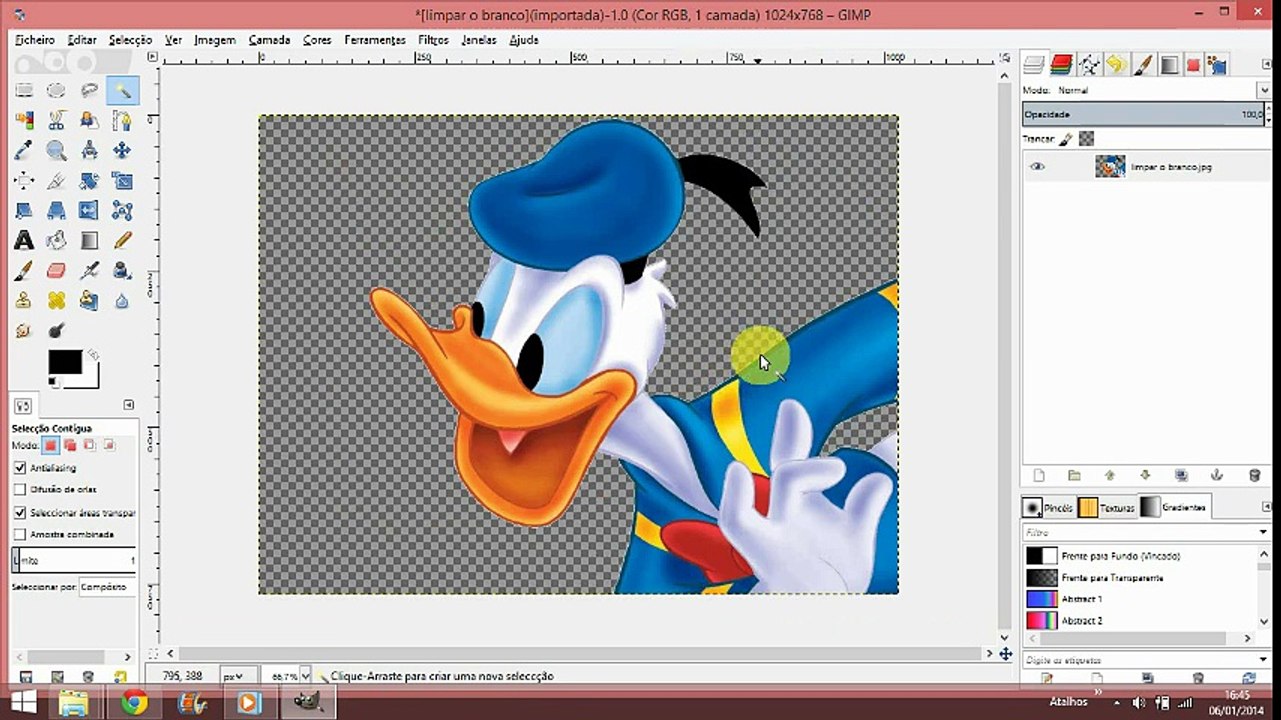Open the Filtros menu
This screenshot has height=720, width=1281.
point(433,40)
